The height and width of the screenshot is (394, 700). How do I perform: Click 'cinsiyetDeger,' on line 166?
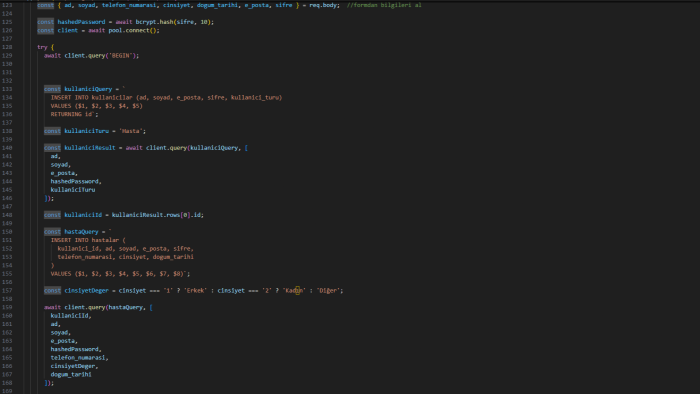coord(74,366)
